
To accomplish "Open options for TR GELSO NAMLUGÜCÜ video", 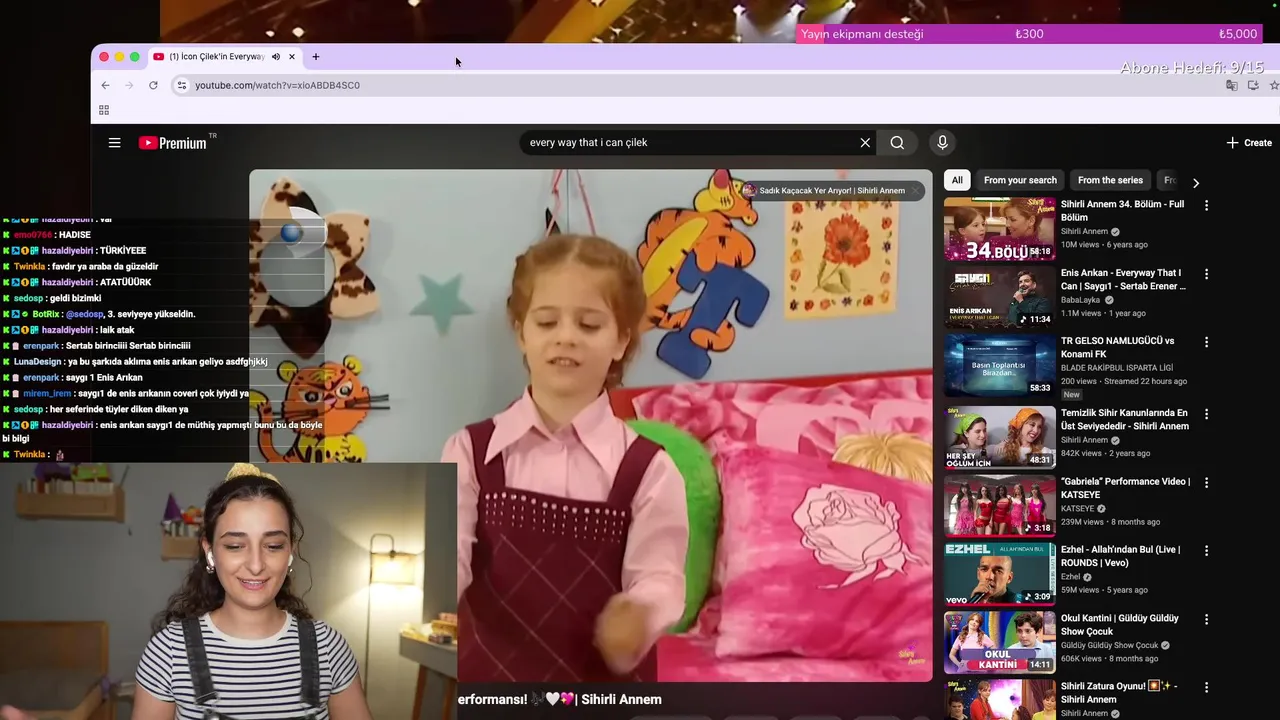I will tap(1206, 342).
